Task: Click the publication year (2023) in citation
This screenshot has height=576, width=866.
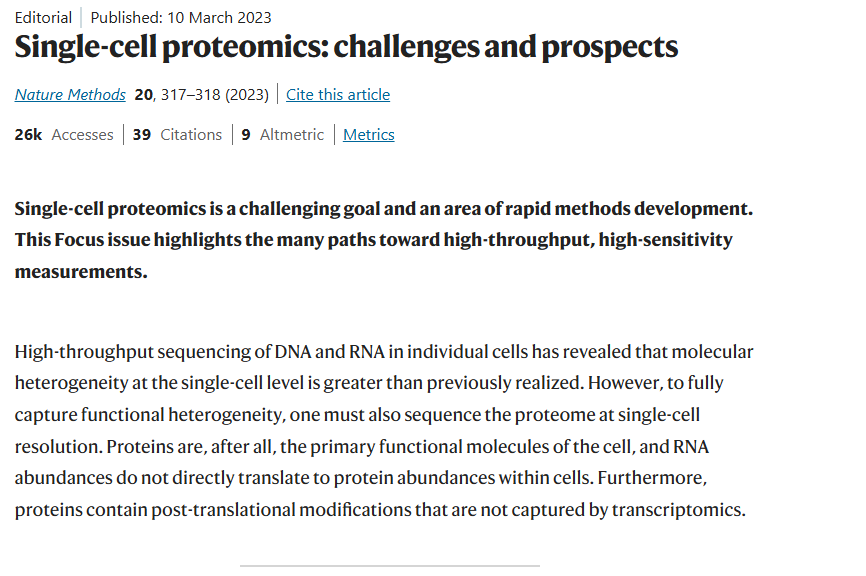Action: (247, 95)
